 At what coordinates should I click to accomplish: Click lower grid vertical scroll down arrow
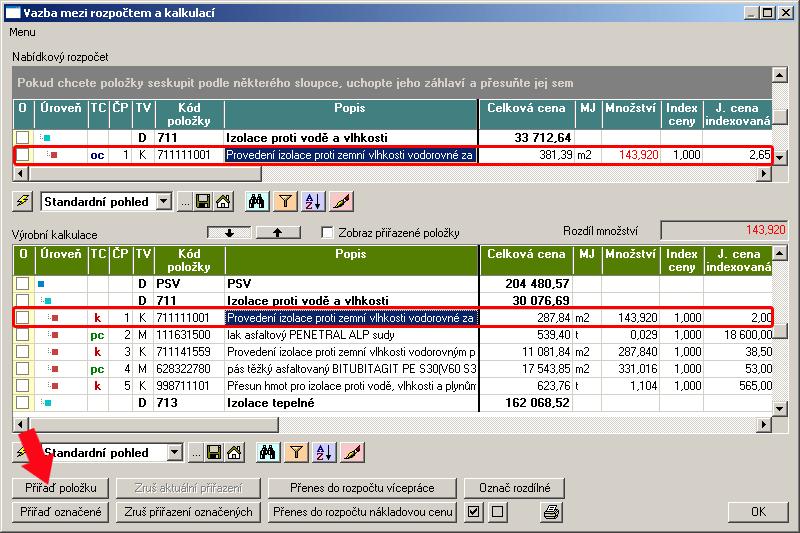click(x=779, y=409)
